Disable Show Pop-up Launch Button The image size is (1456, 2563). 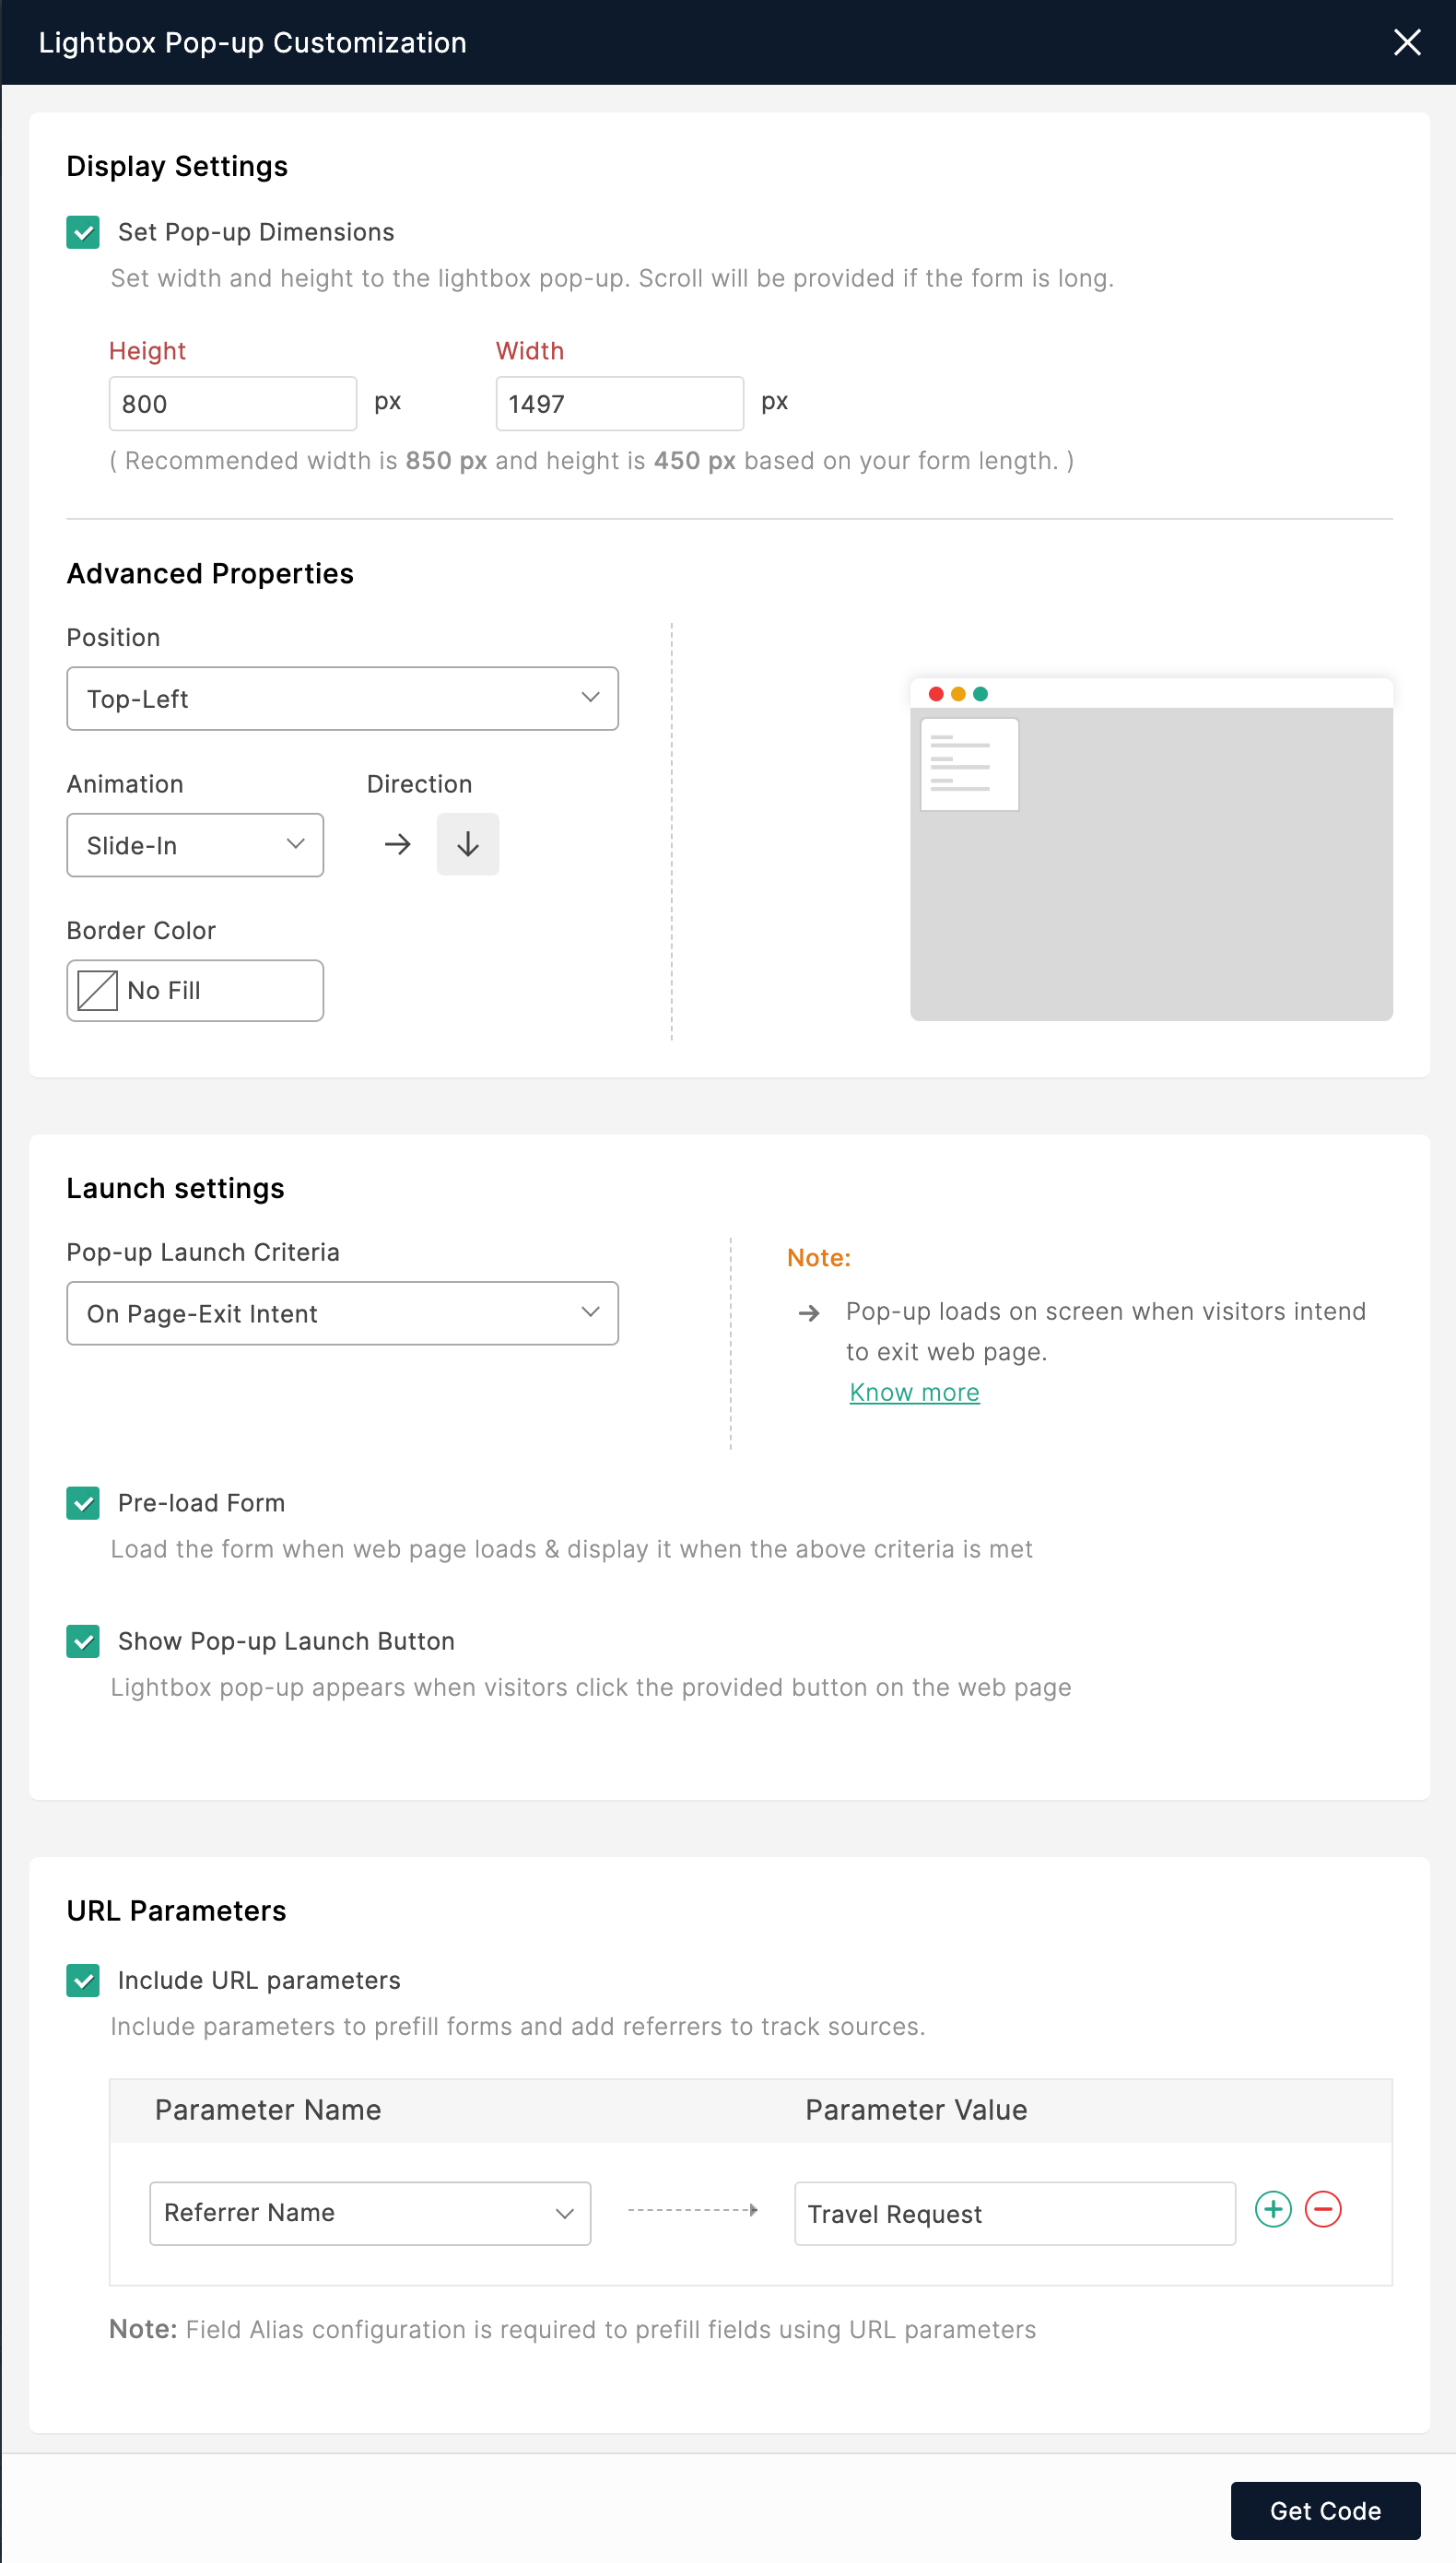point(83,1640)
